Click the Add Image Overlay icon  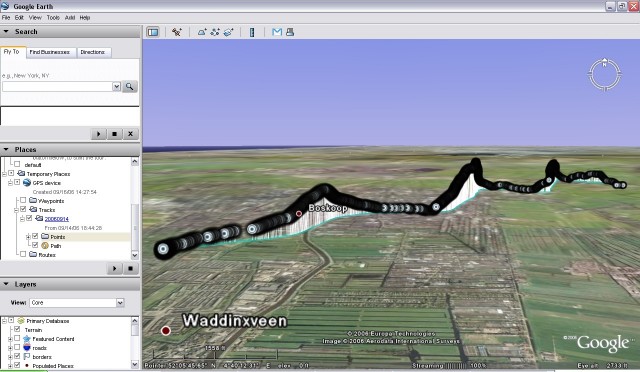click(228, 32)
